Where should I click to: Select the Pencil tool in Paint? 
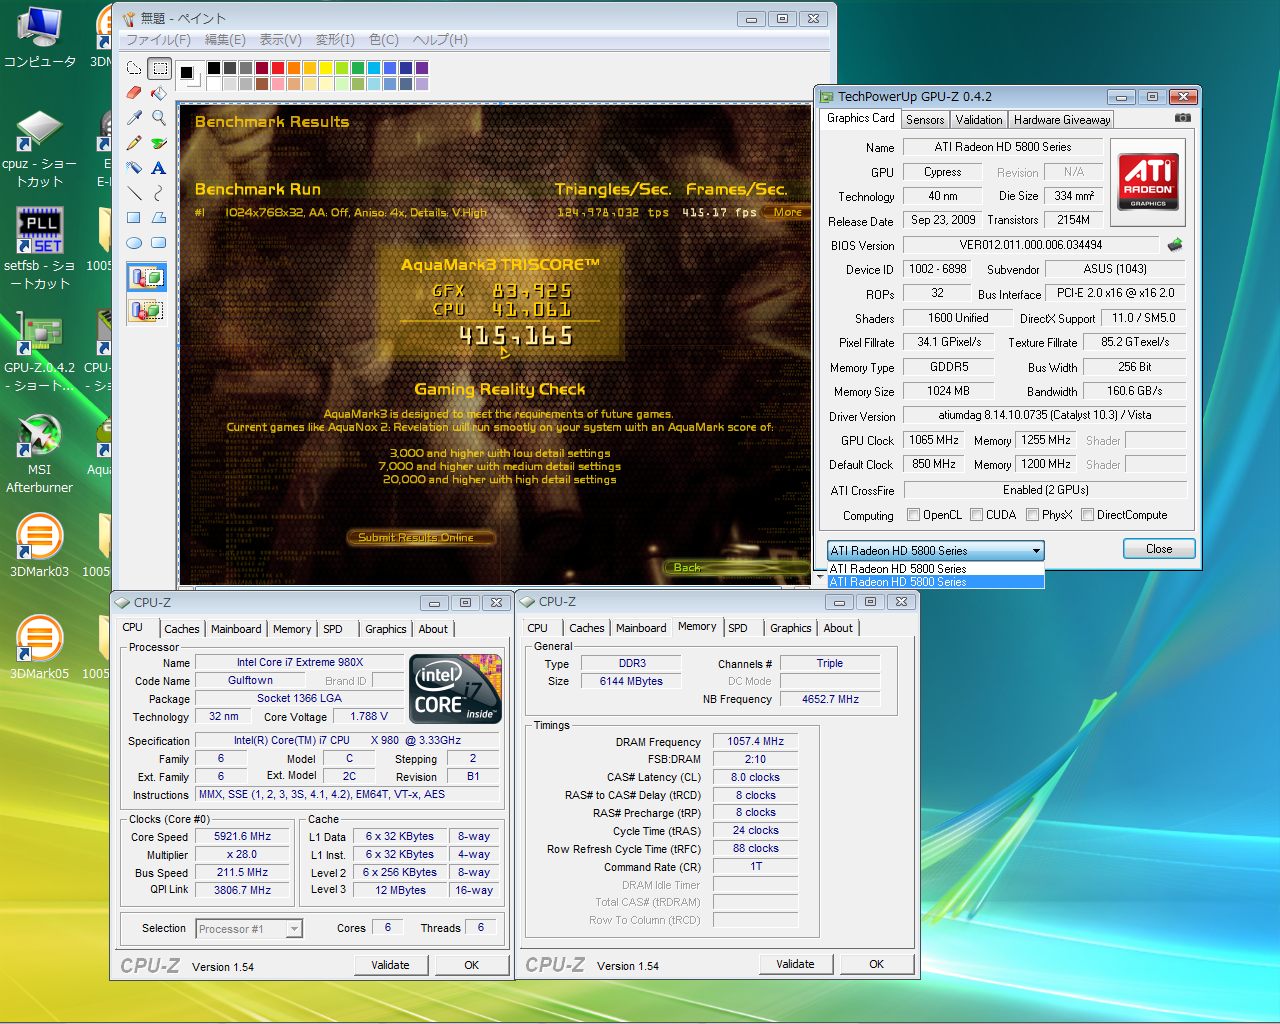(x=134, y=143)
